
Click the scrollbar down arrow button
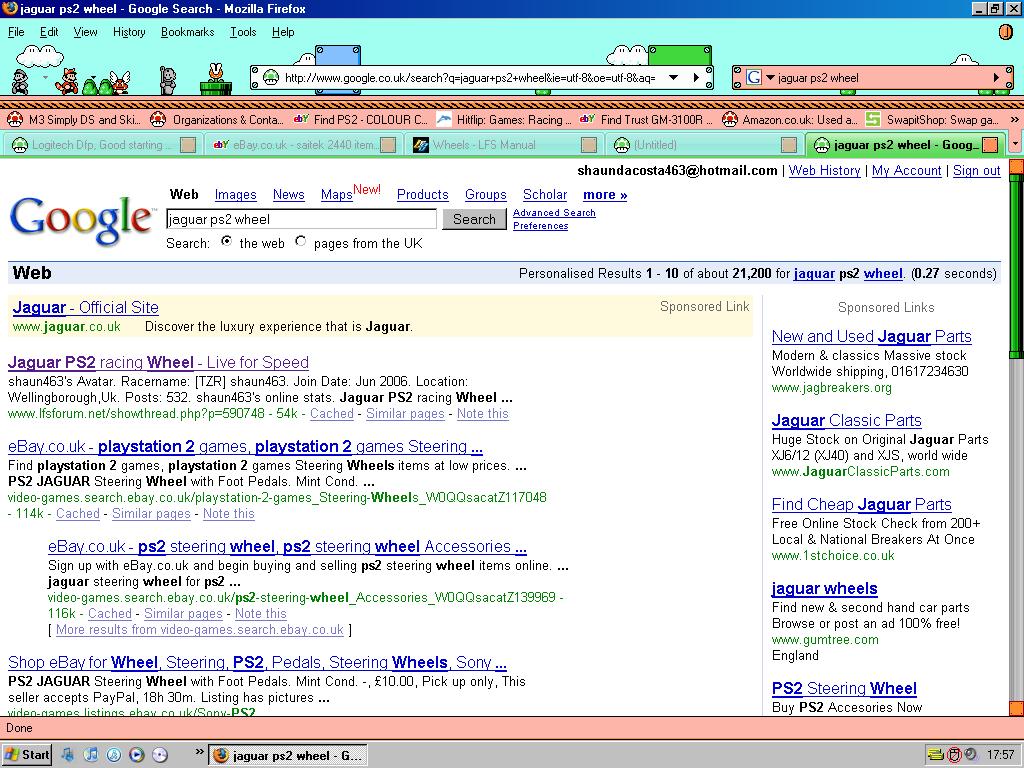point(1016,708)
